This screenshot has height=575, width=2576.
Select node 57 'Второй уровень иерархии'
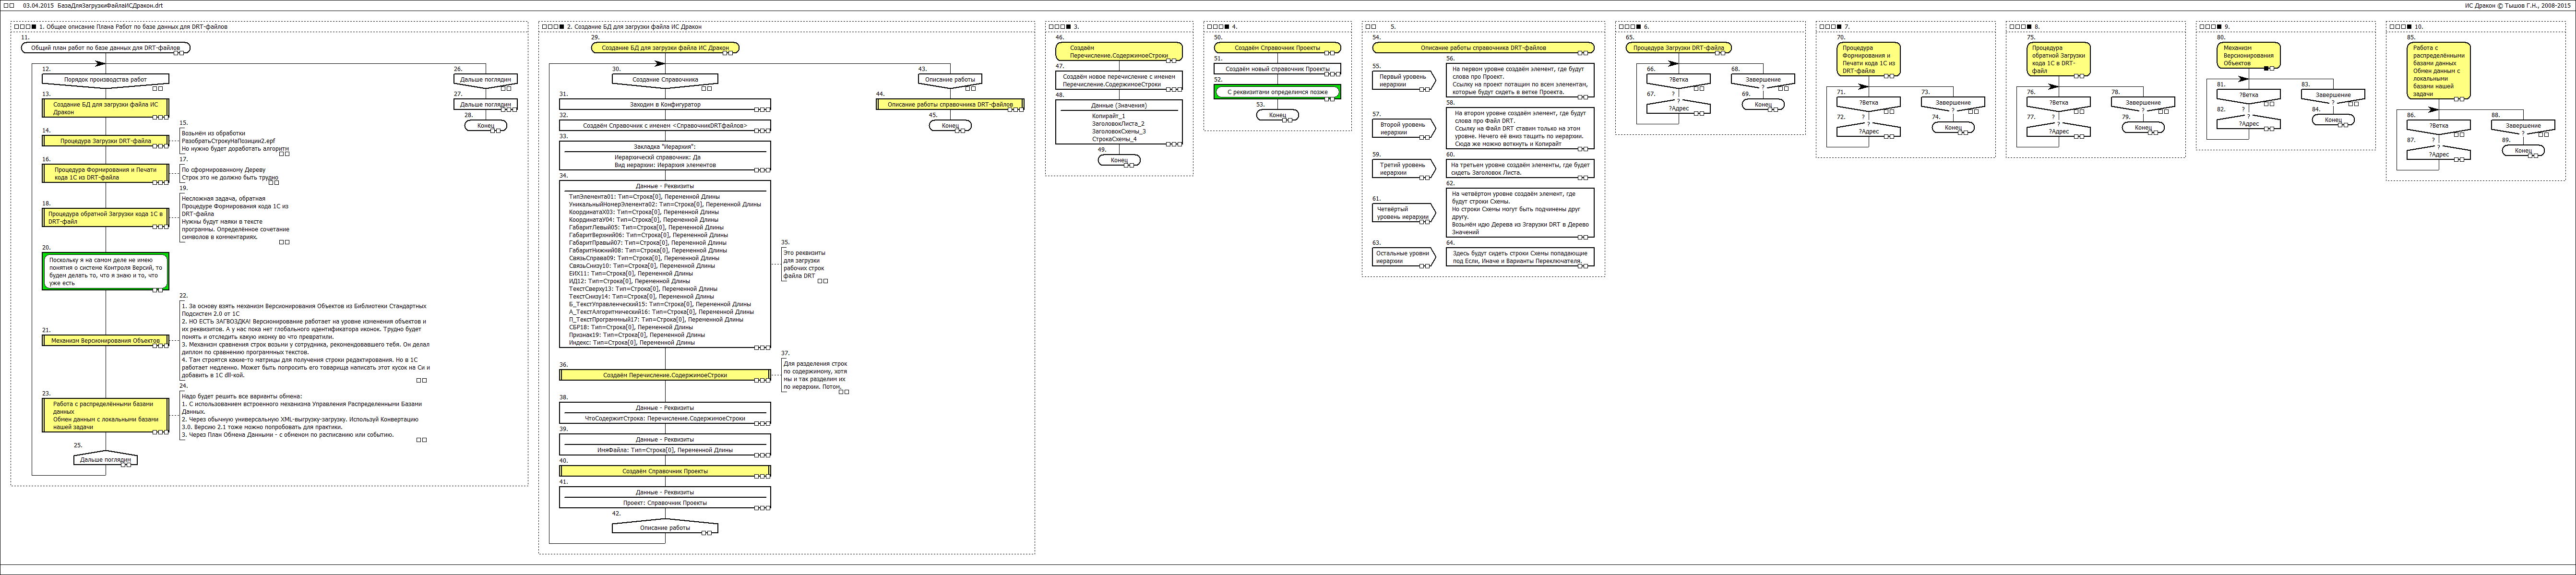click(x=1404, y=128)
